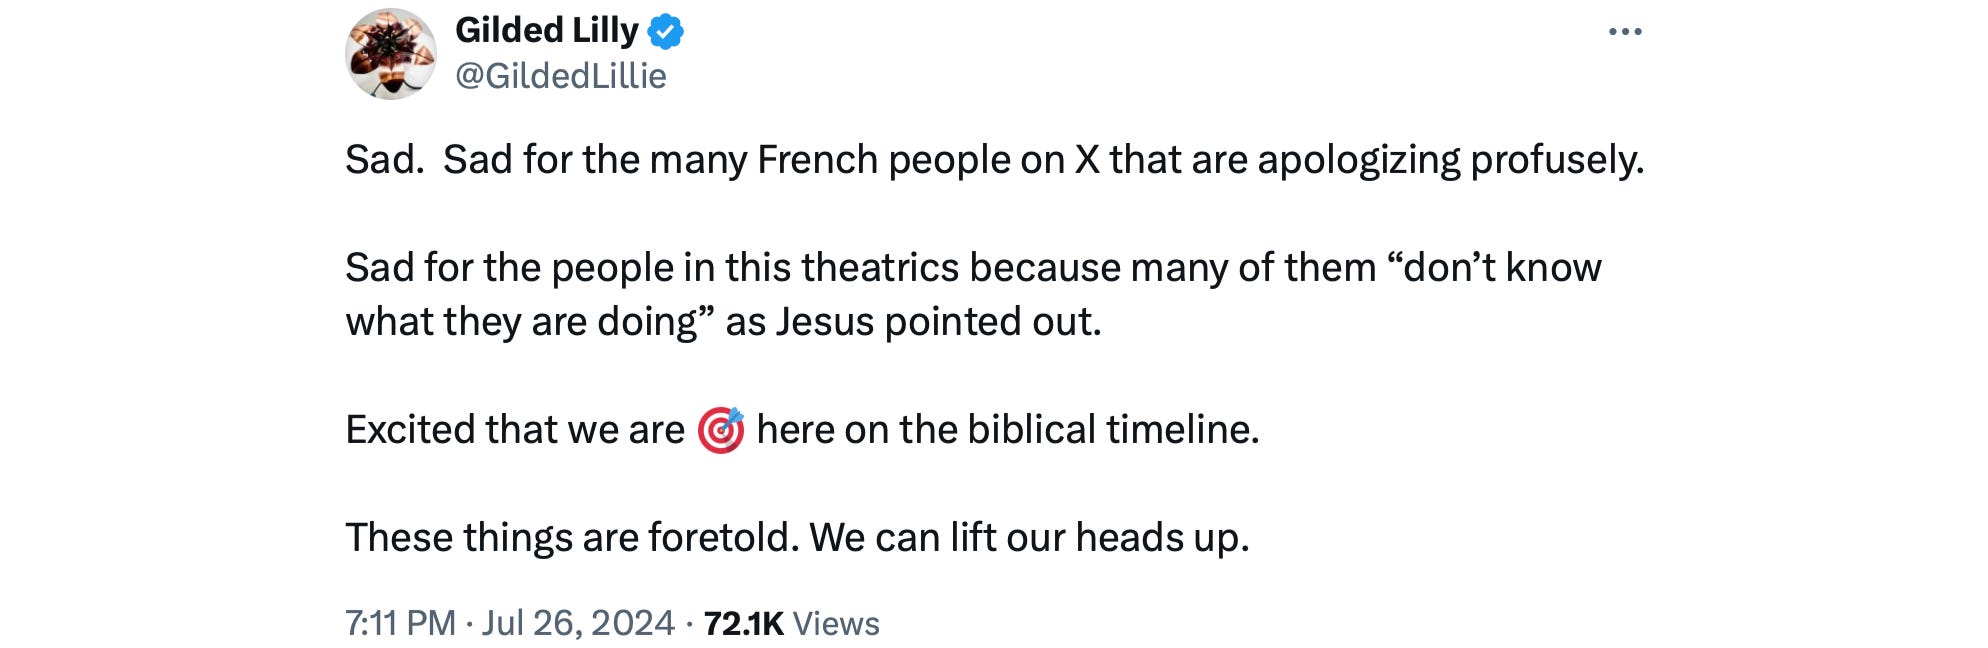The width and height of the screenshot is (1988, 648).
Task: Open the Gilded Lilly display name link
Action: pyautogui.click(x=546, y=31)
